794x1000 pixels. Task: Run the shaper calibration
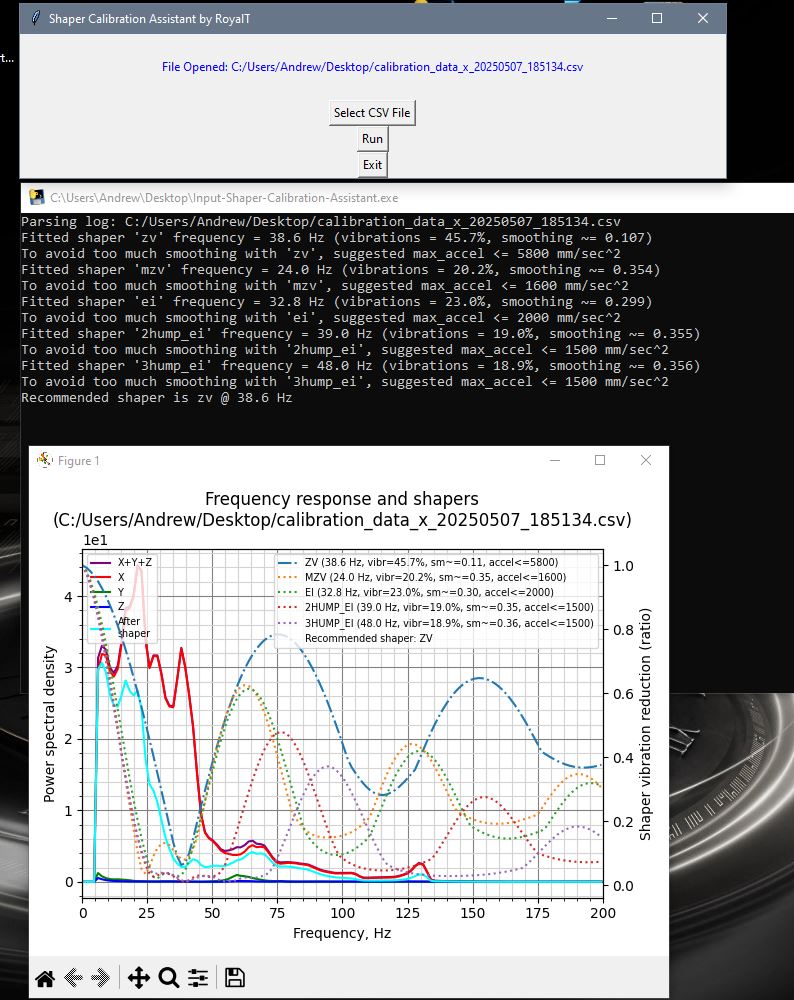[372, 139]
